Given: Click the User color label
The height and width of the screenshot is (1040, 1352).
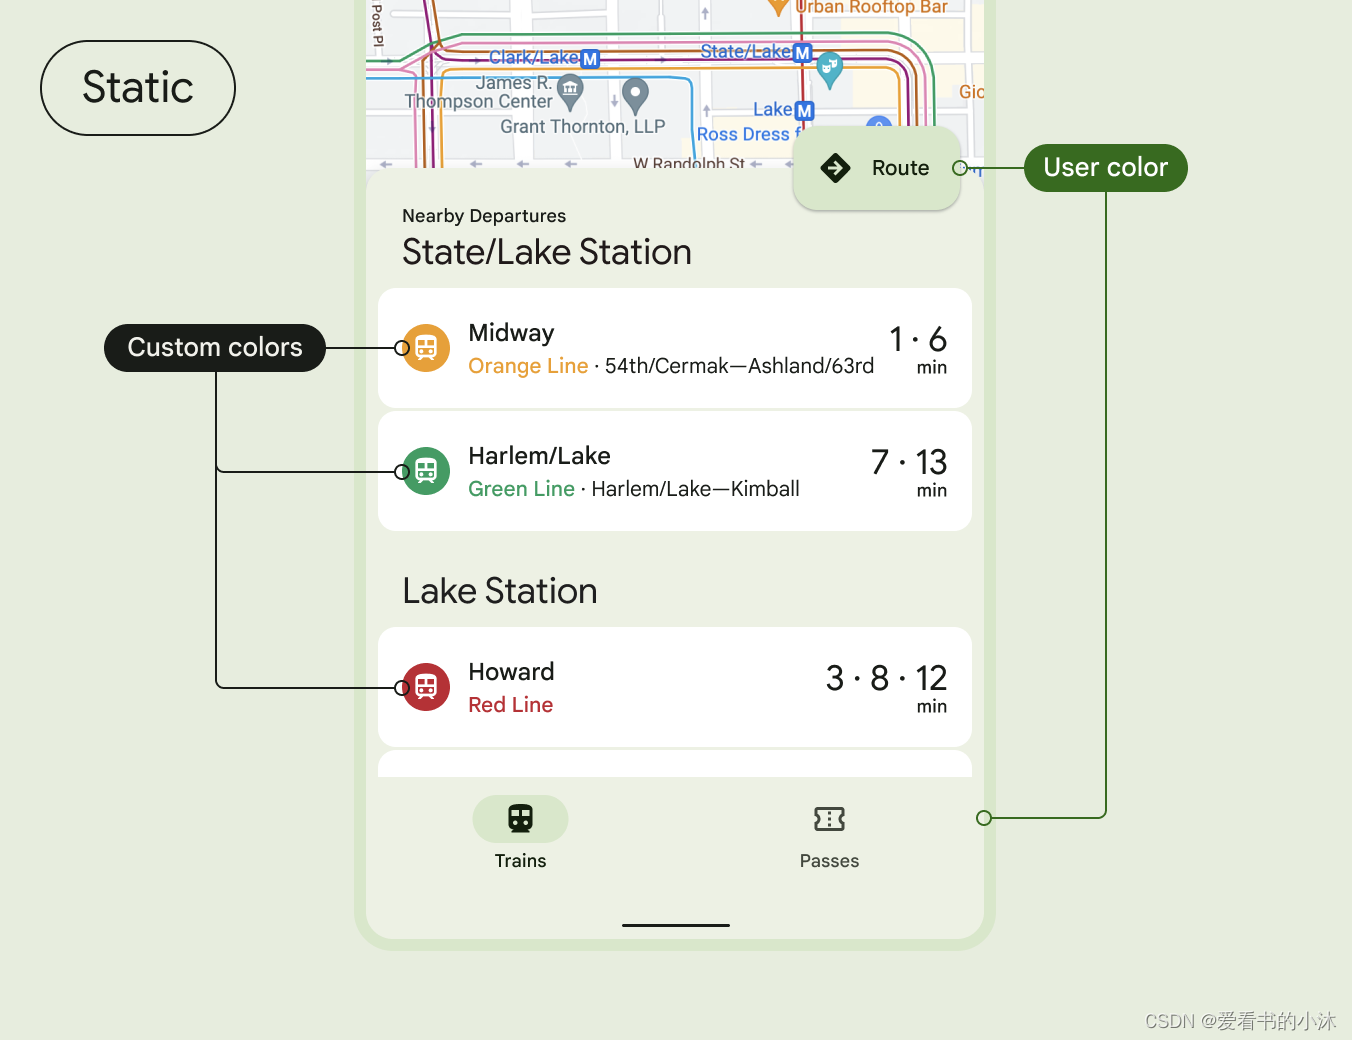Looking at the screenshot, I should click(x=1106, y=168).
